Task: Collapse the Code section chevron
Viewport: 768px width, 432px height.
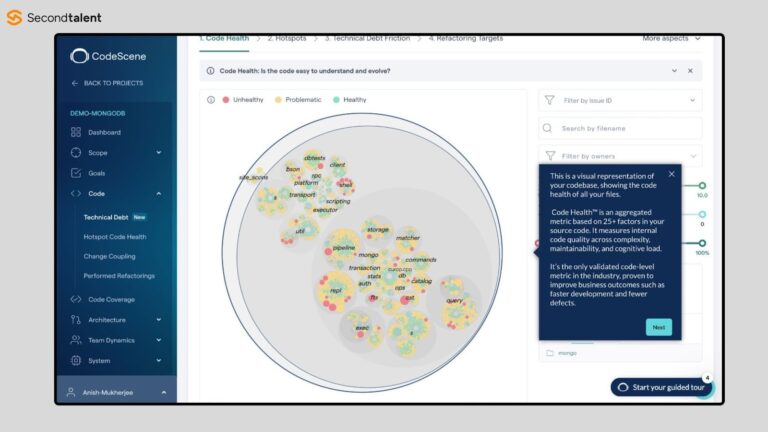Action: 159,194
